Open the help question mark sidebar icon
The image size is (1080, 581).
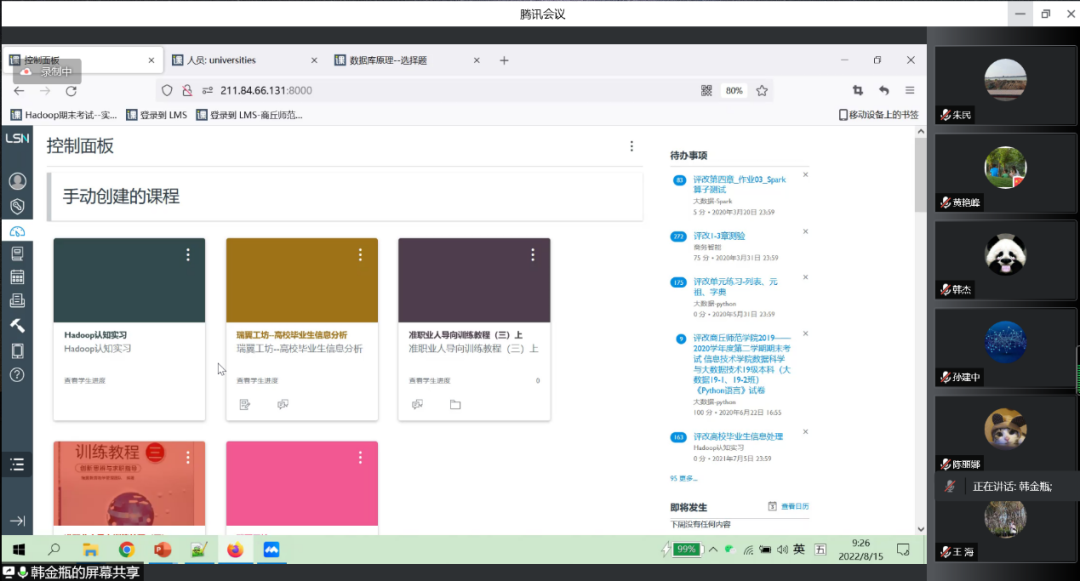17,374
